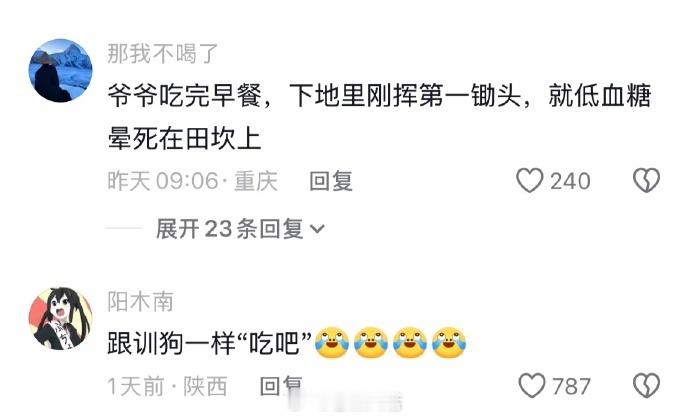Click the timestamp 昨天 09:06 · 重庆
This screenshot has height=419, width=690.
193,181
